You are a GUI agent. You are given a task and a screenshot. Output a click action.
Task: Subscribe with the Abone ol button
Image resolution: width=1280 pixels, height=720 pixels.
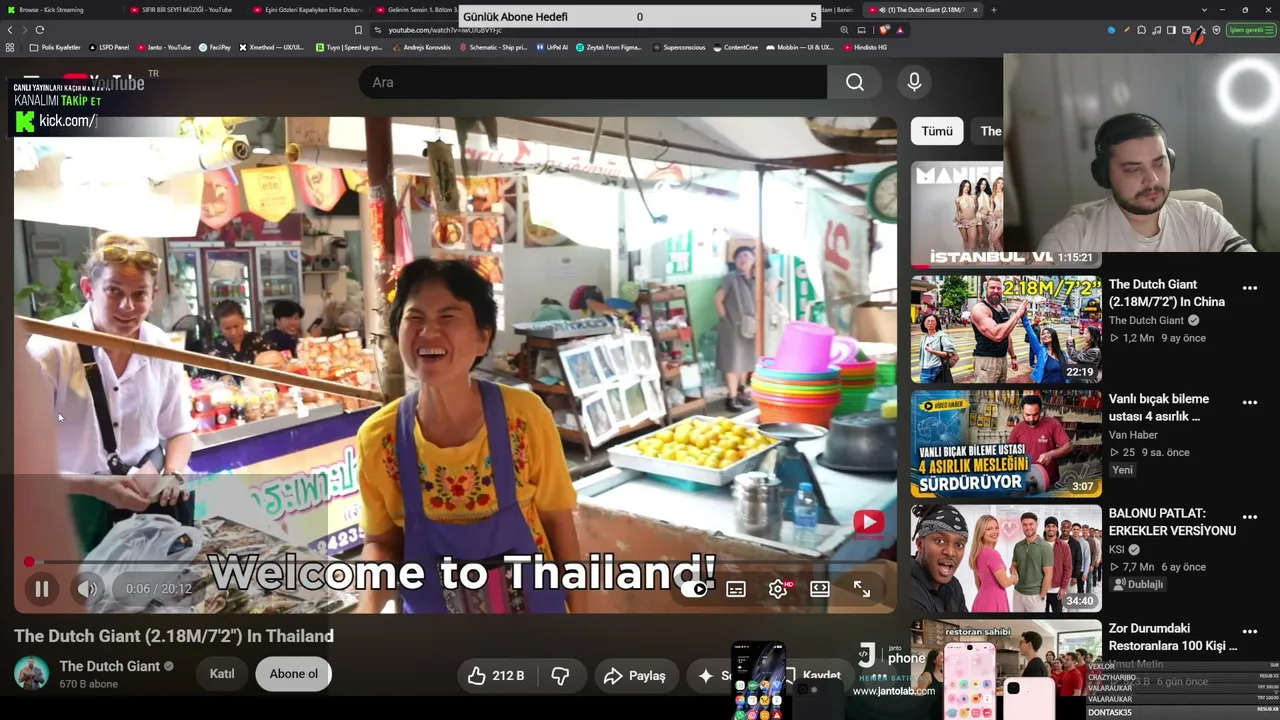click(293, 674)
